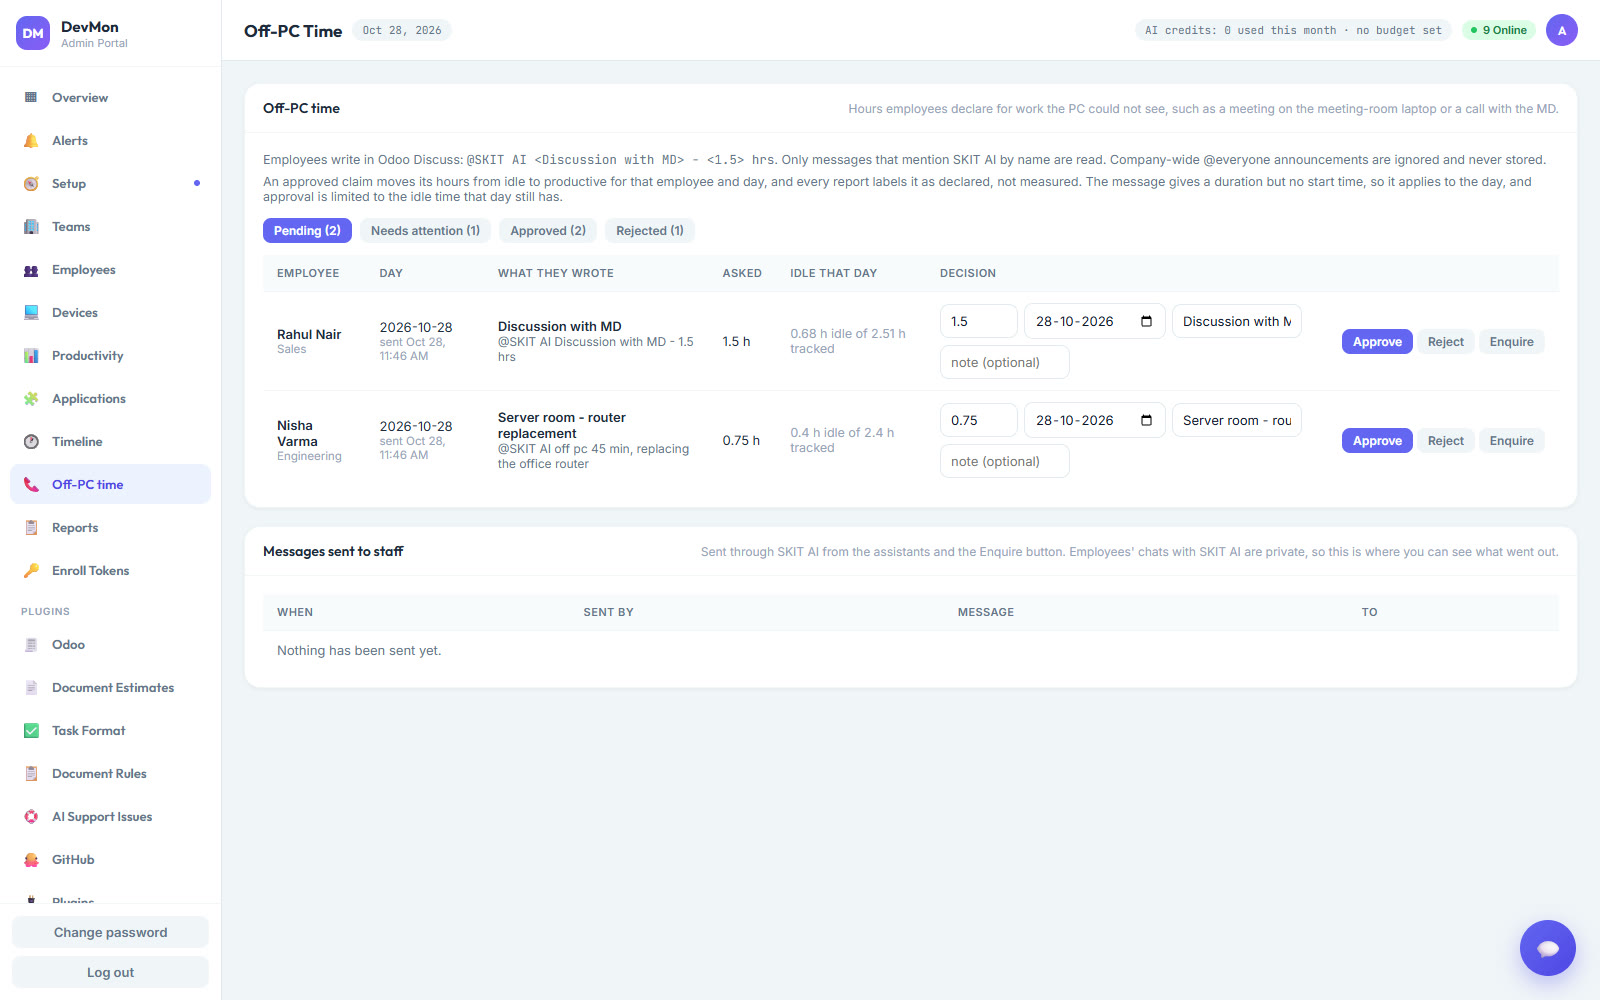Show the Needs attention (1) tab
Image resolution: width=1600 pixels, height=1000 pixels.
[425, 231]
